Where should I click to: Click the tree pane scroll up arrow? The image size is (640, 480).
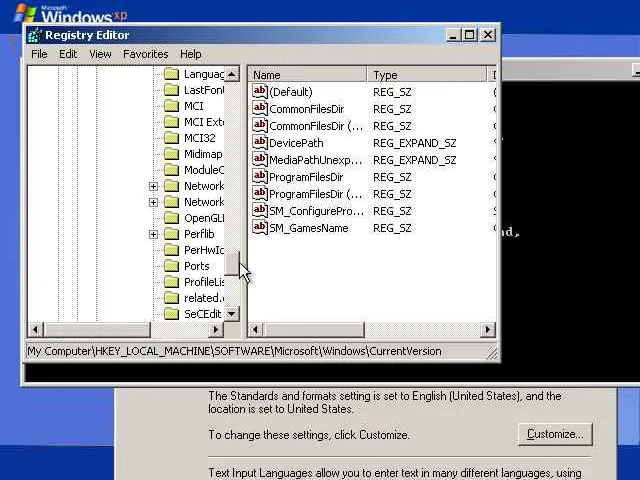231,74
